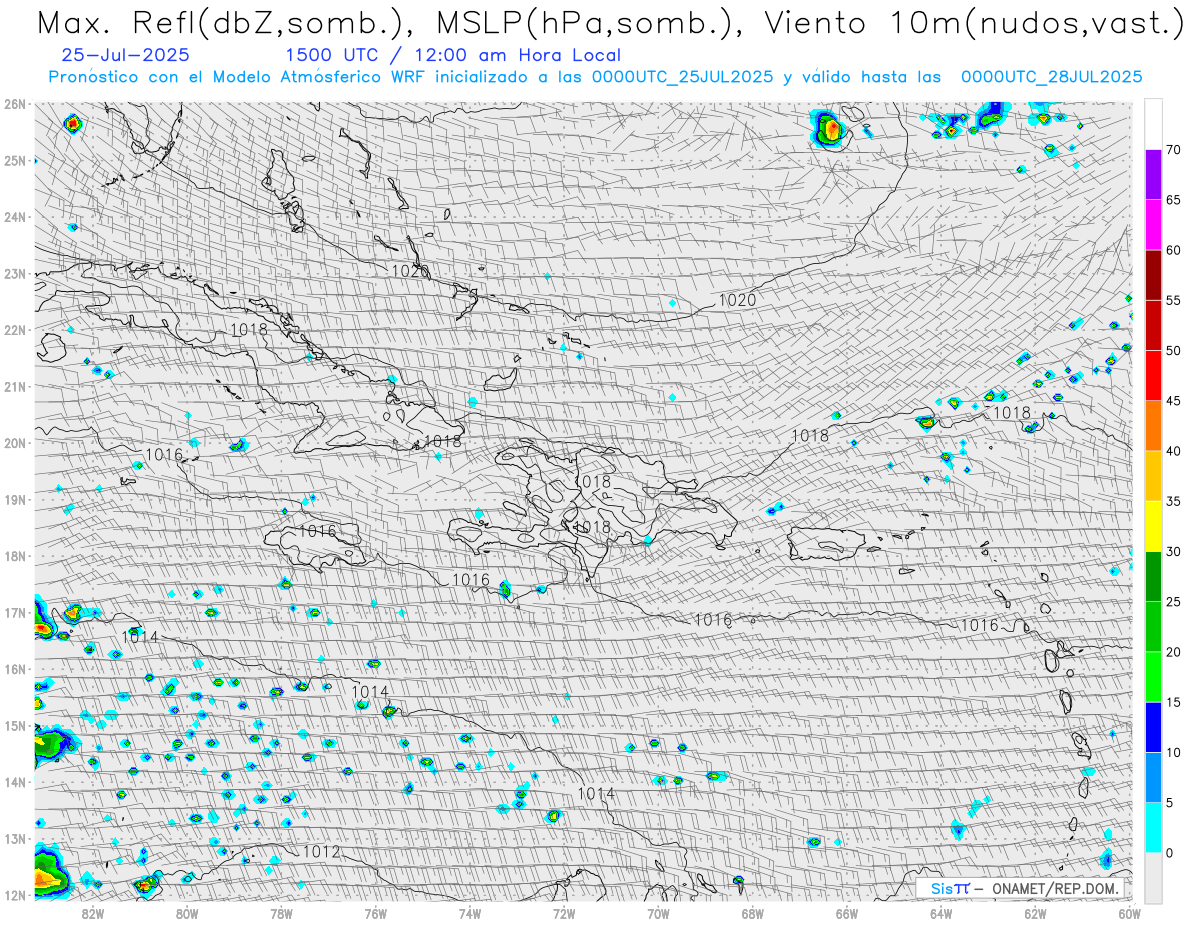Click the color bar label '40'

1174,451
